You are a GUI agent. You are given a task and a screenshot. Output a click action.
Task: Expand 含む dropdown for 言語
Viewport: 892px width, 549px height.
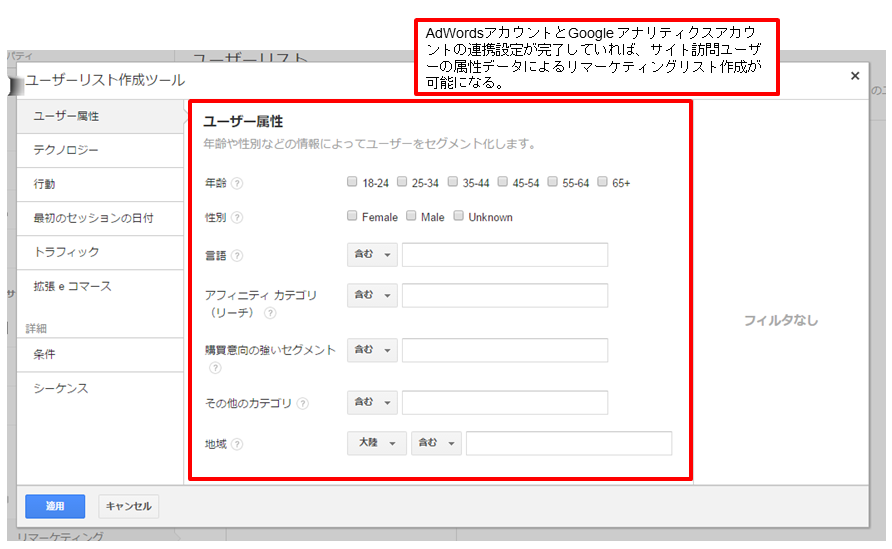pyautogui.click(x=372, y=255)
